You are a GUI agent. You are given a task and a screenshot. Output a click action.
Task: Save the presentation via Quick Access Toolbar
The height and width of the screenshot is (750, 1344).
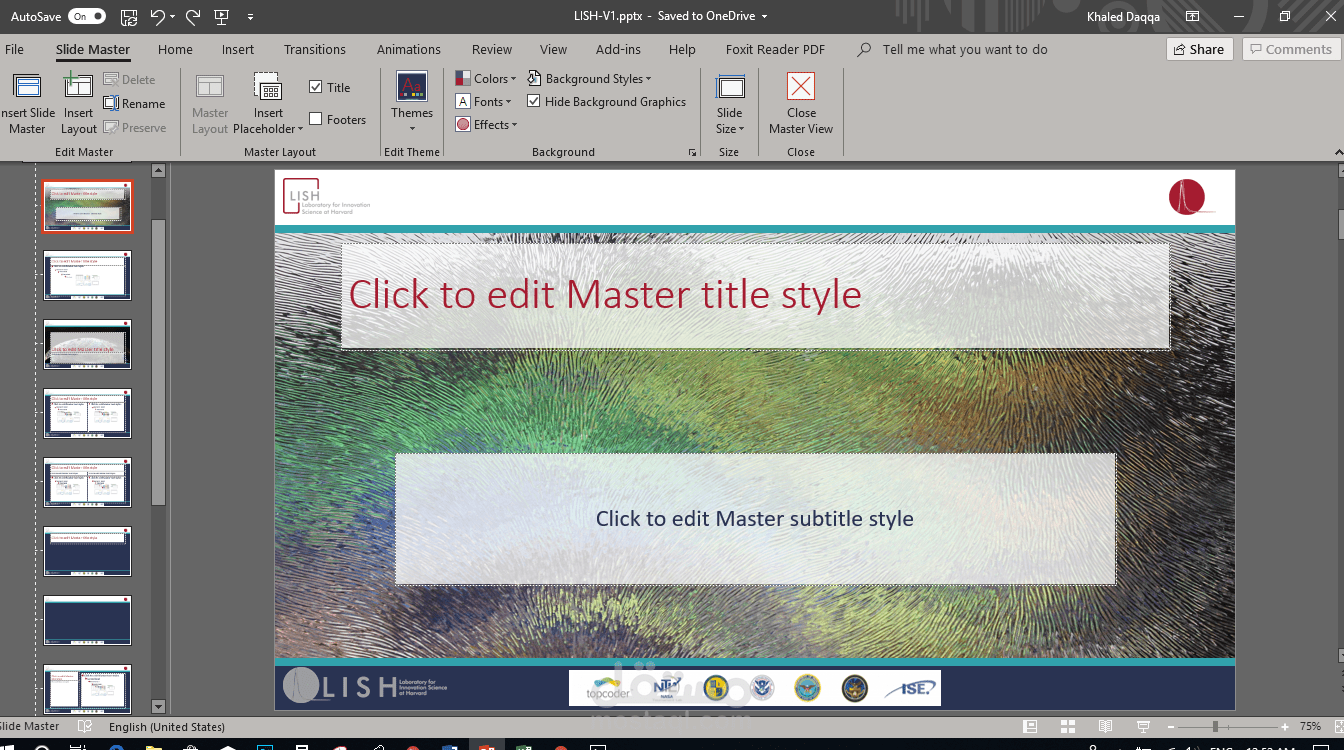click(x=128, y=16)
